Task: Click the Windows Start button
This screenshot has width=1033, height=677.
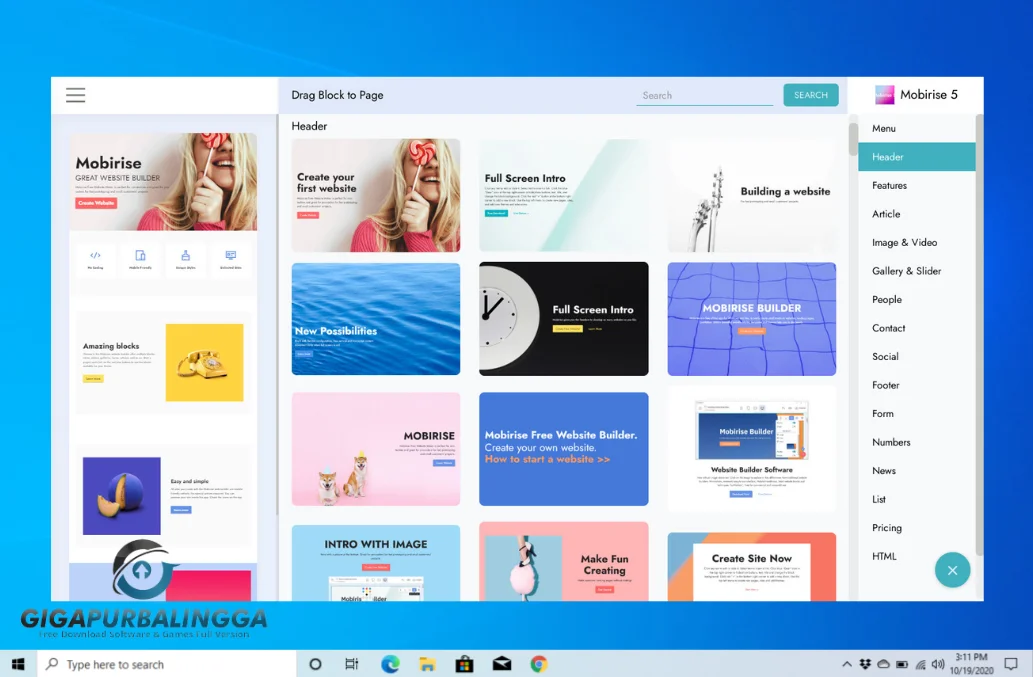Action: point(18,664)
